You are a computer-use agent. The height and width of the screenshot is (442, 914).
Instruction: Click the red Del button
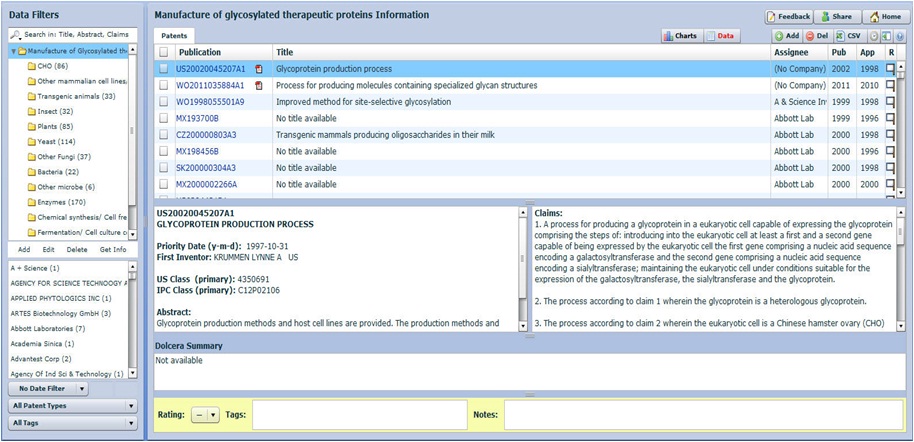coord(816,36)
